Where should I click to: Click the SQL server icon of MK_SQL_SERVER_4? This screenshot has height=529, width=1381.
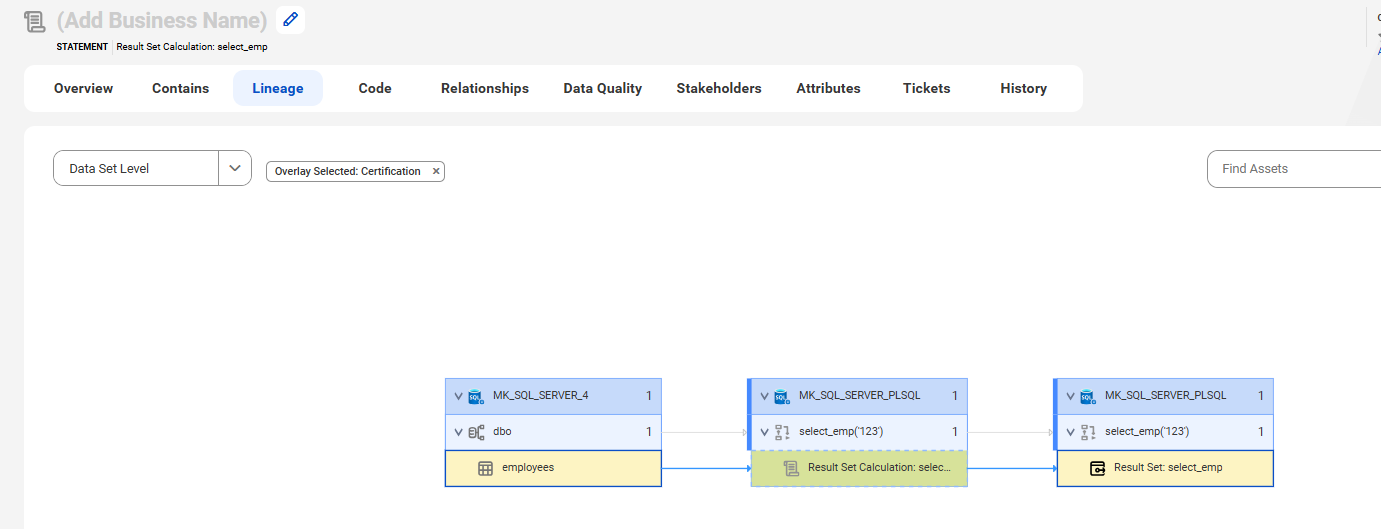(x=476, y=396)
